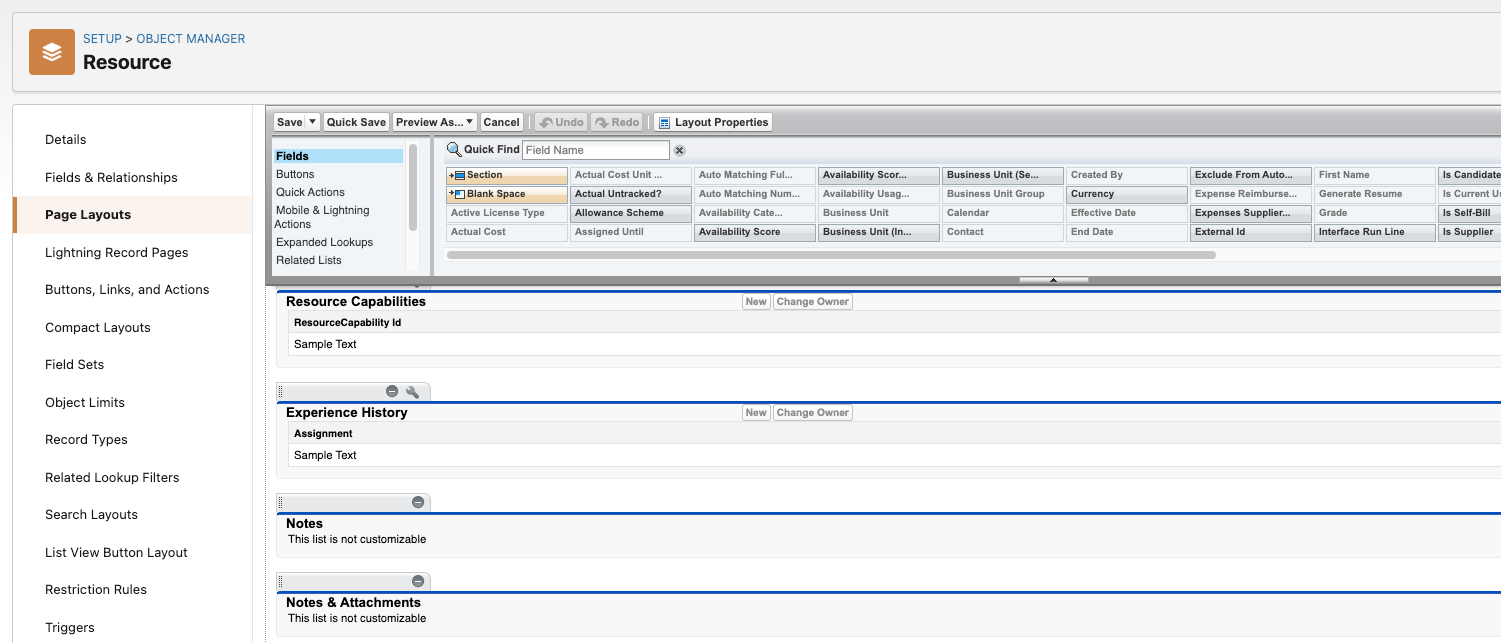Click the Object Manager layers icon
The image size is (1501, 643).
coord(52,52)
